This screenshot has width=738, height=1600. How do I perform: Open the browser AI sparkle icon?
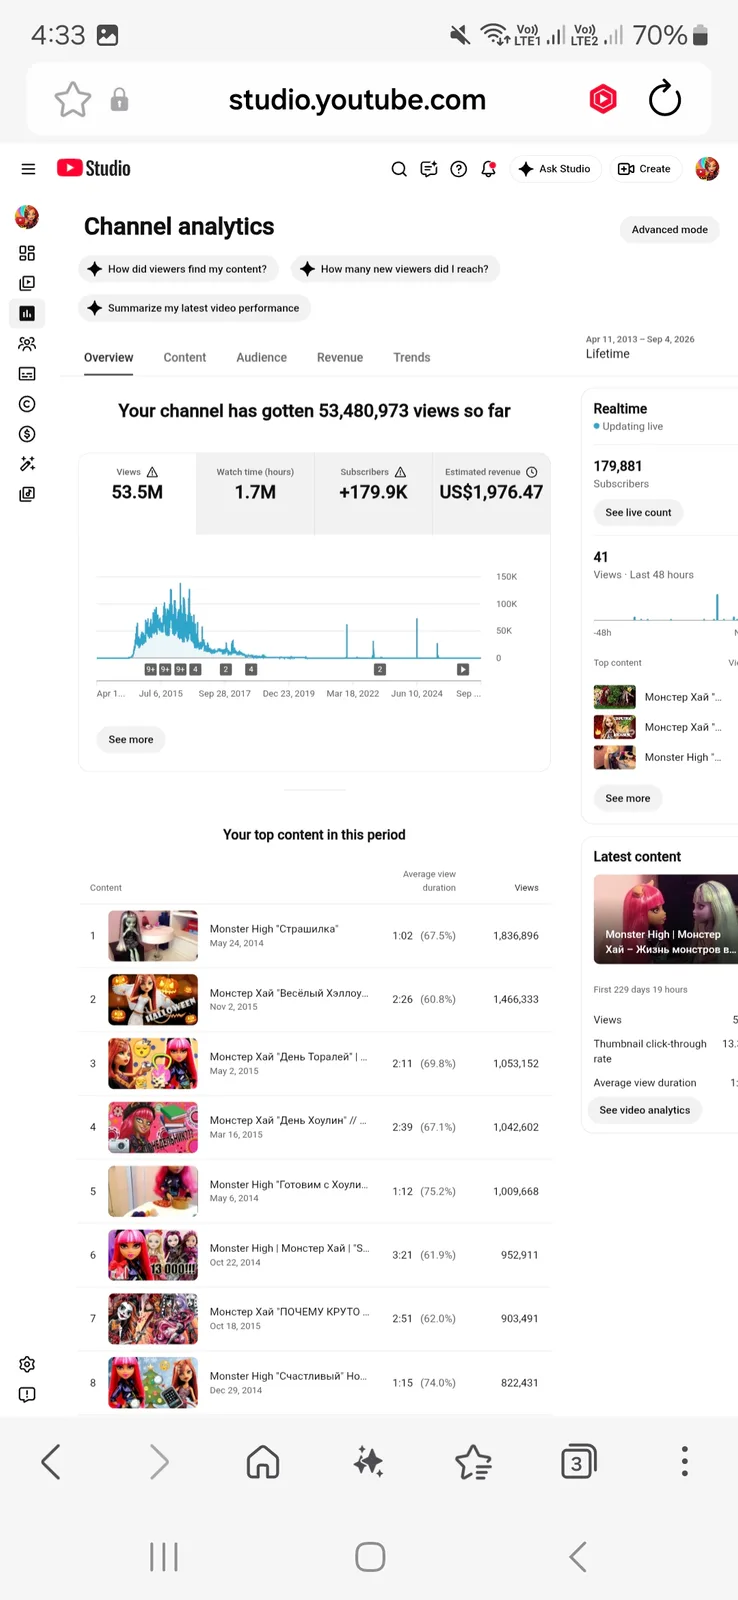(369, 1462)
